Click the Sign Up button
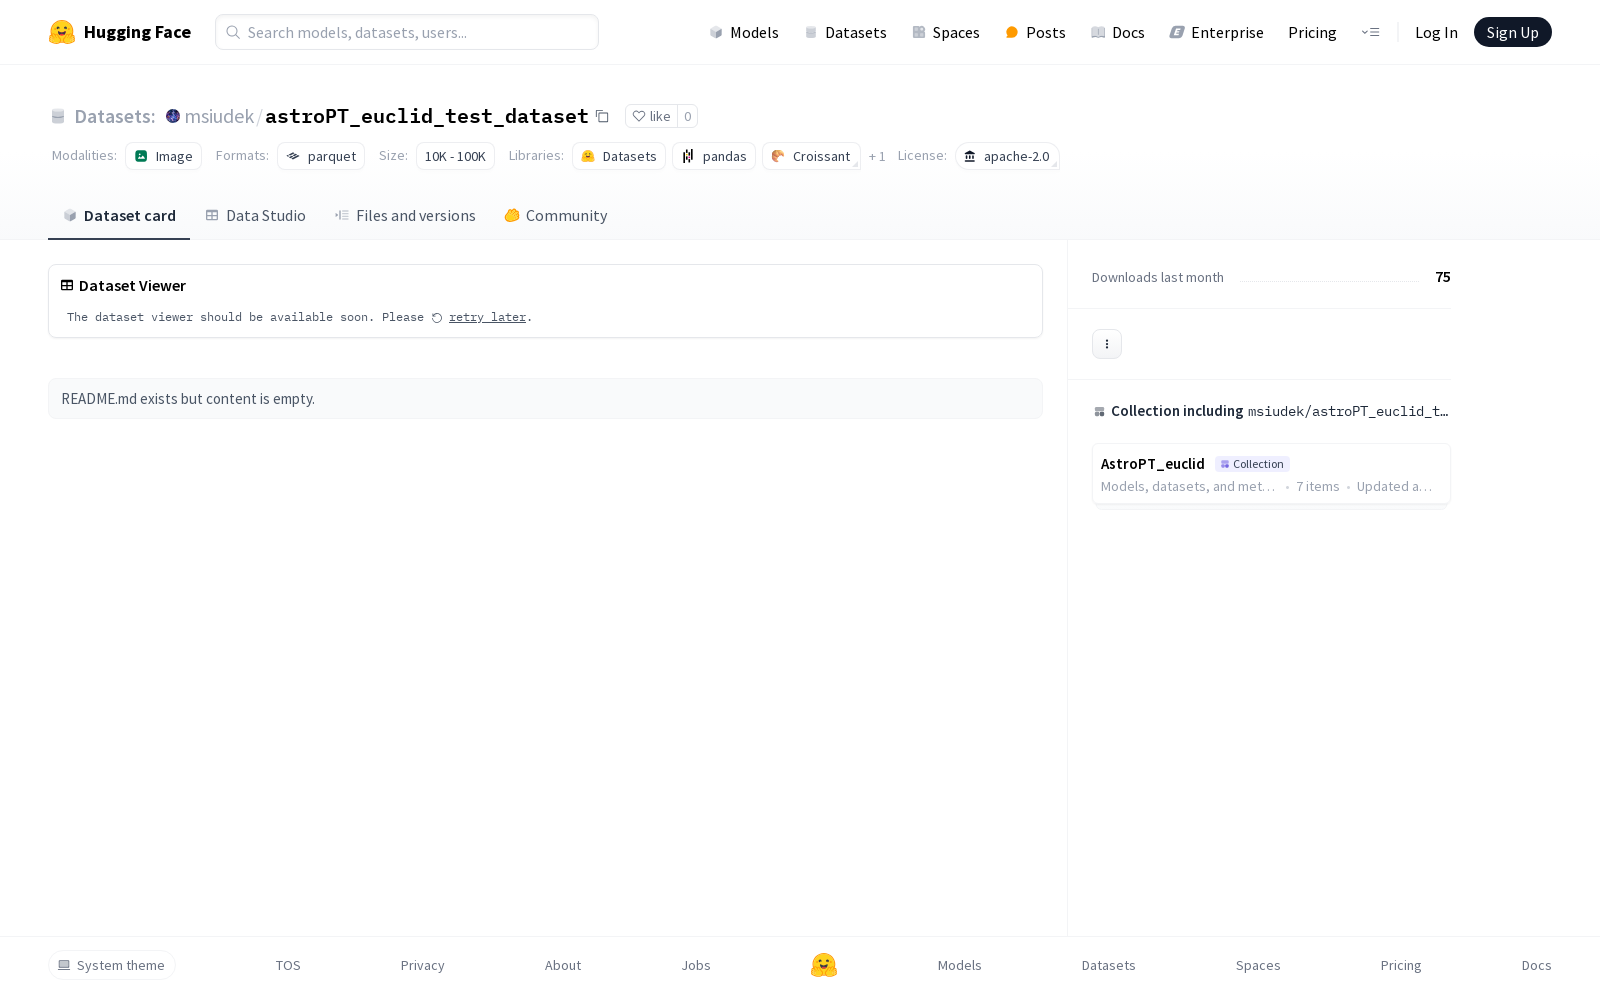The height and width of the screenshot is (1000, 1600). coord(1512,32)
